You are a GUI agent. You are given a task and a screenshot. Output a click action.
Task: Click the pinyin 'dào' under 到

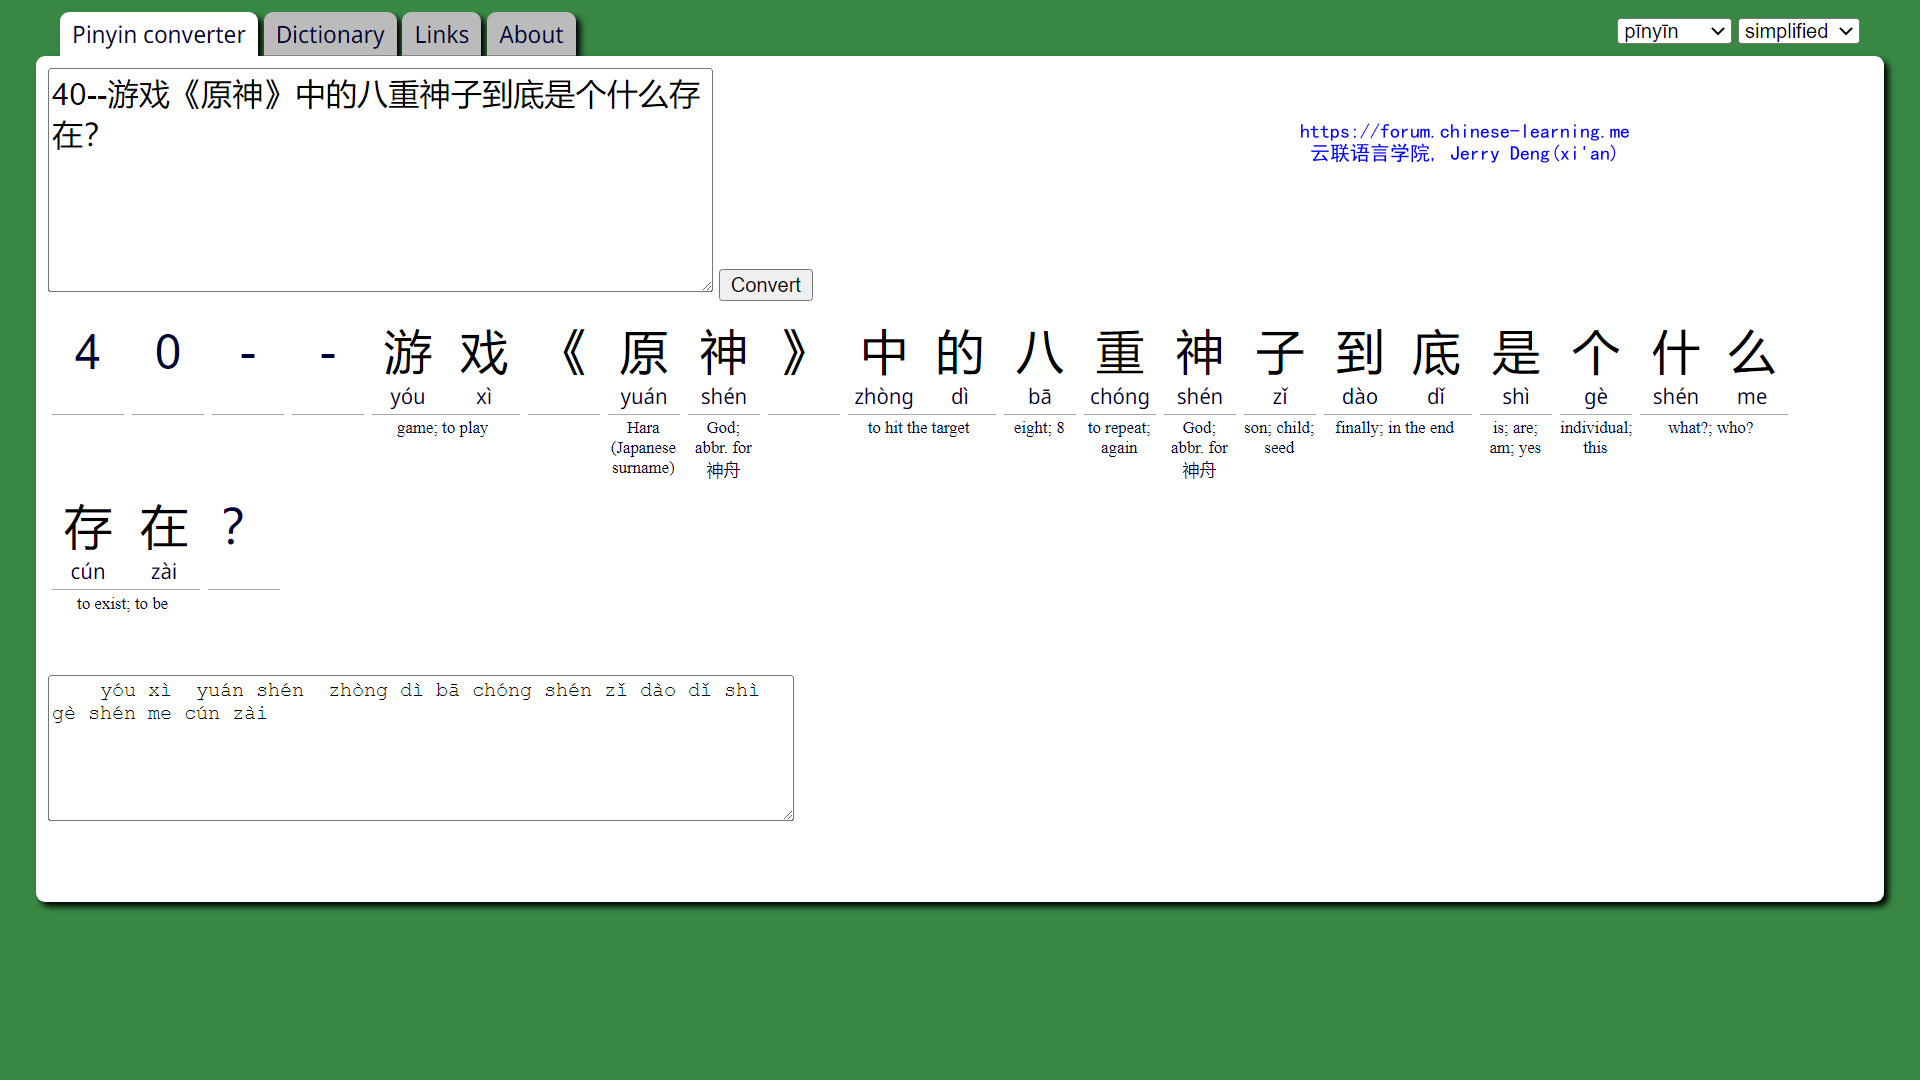pos(1360,397)
